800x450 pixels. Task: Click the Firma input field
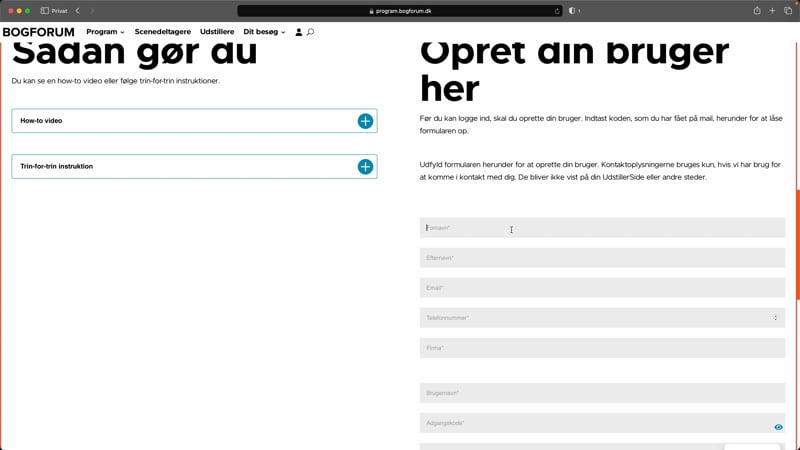(x=602, y=348)
